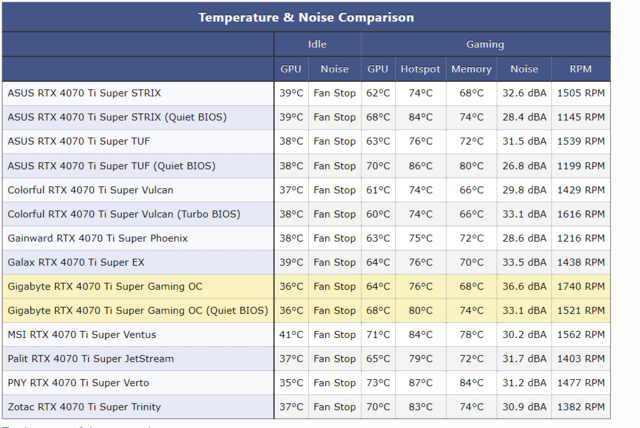Click highlighted Gigabyte Gaming OC (Quiet BIOS) row

136,311
